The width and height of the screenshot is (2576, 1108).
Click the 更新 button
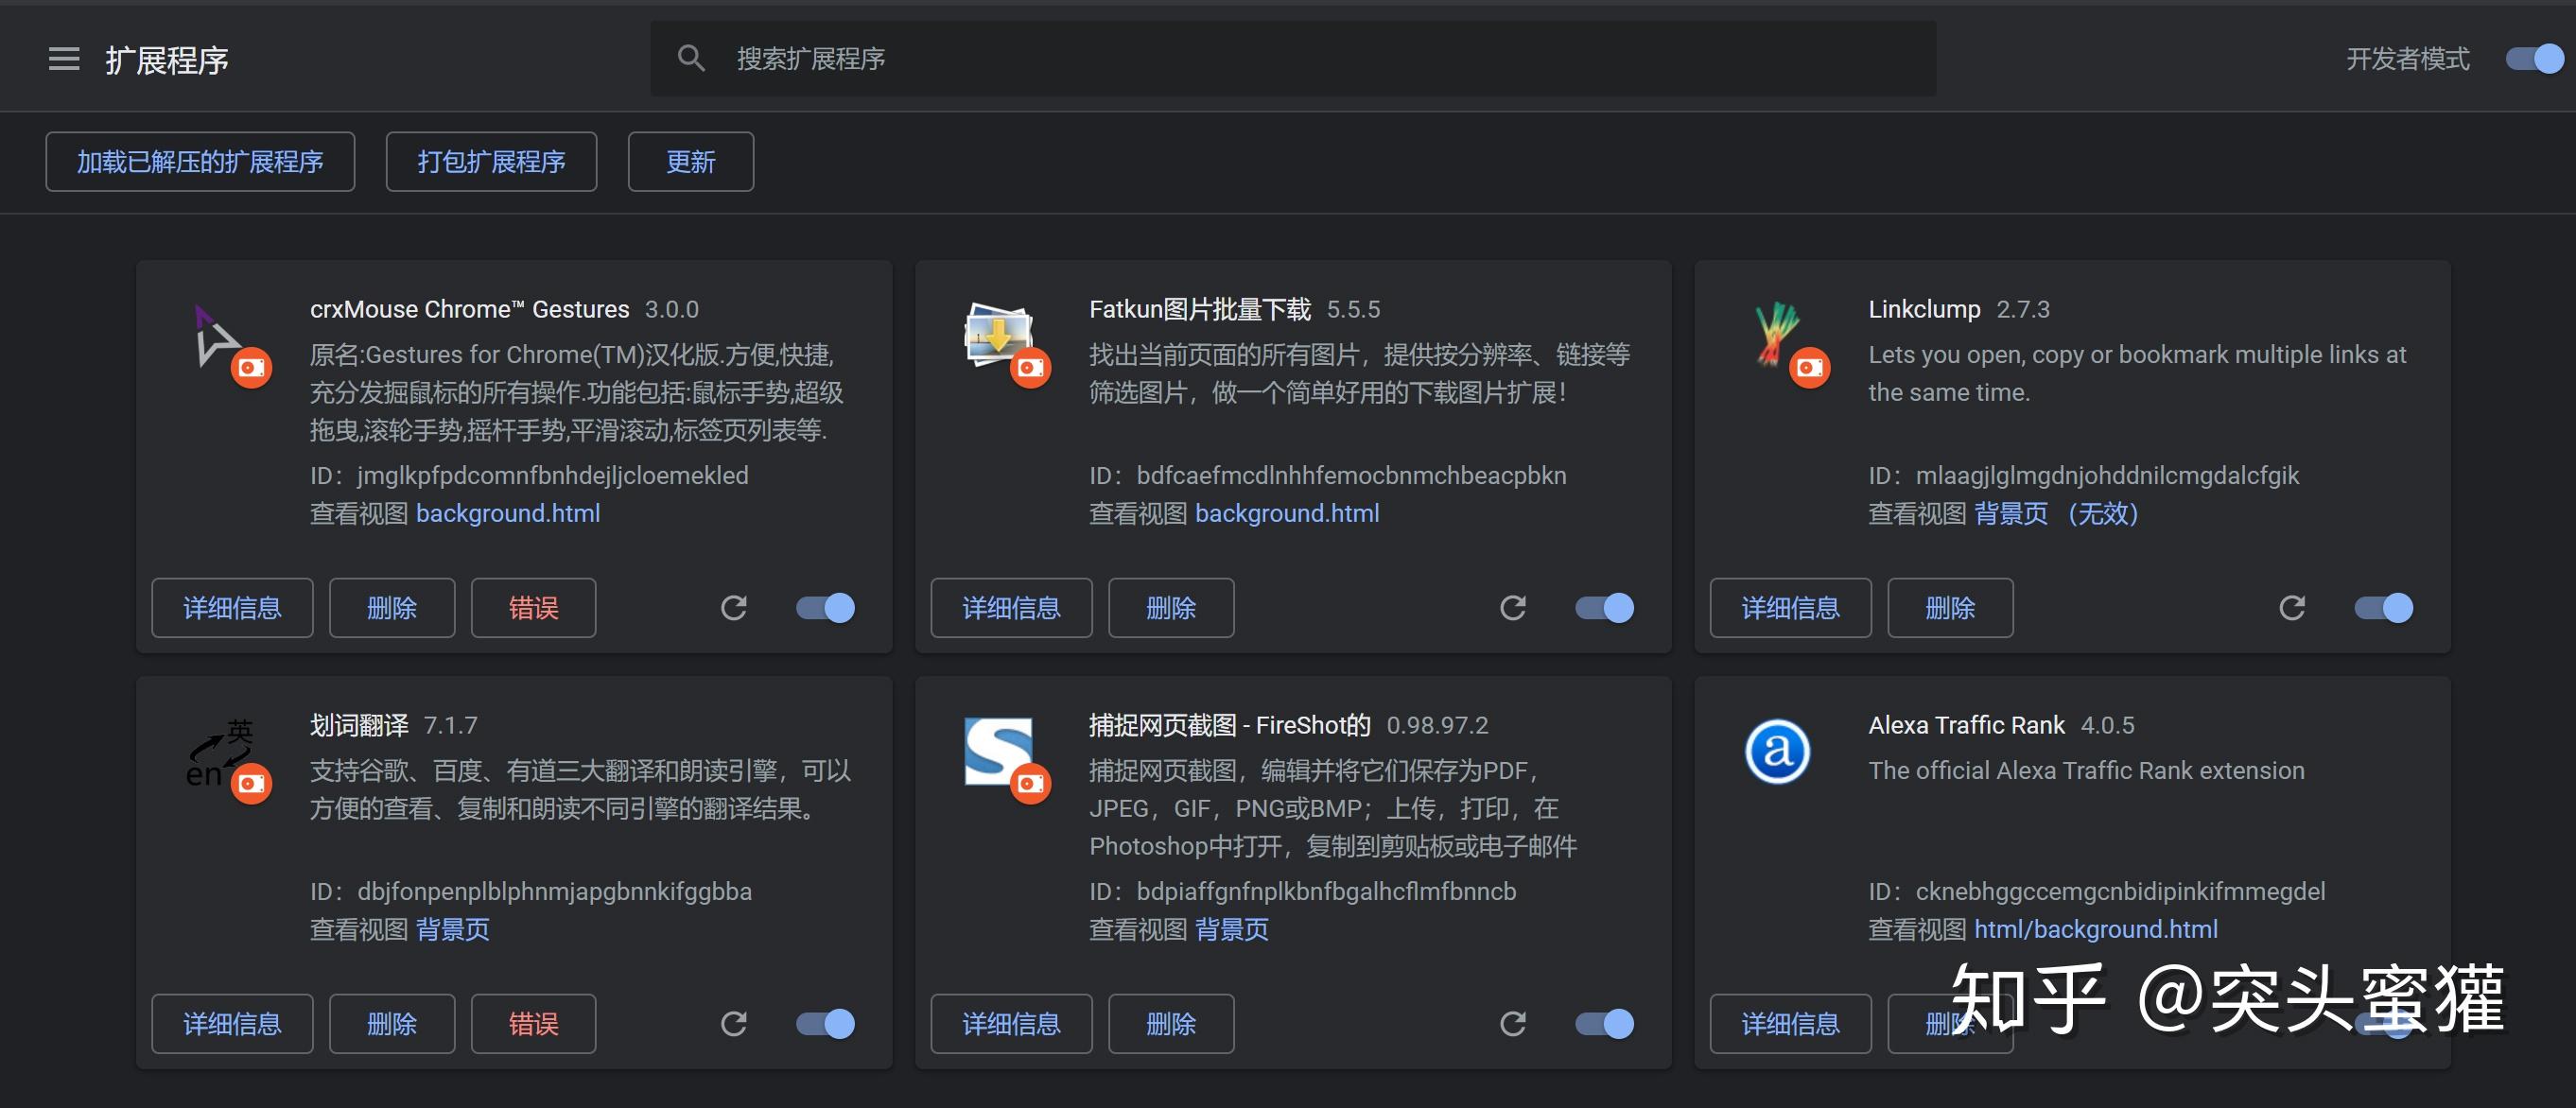coord(690,162)
